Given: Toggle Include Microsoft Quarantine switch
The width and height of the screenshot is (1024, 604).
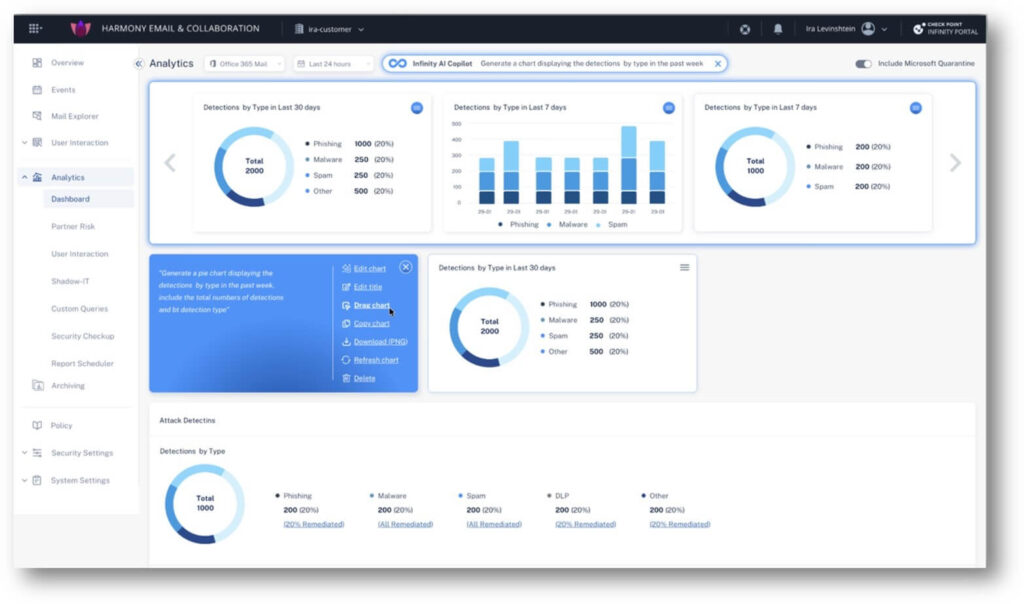Looking at the screenshot, I should point(863,64).
